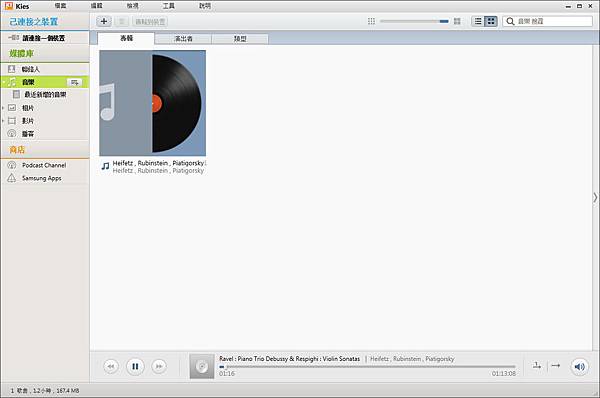
Task: Click the album title Heifetz, Rubinstein, Piatigorsky
Action: click(159, 163)
